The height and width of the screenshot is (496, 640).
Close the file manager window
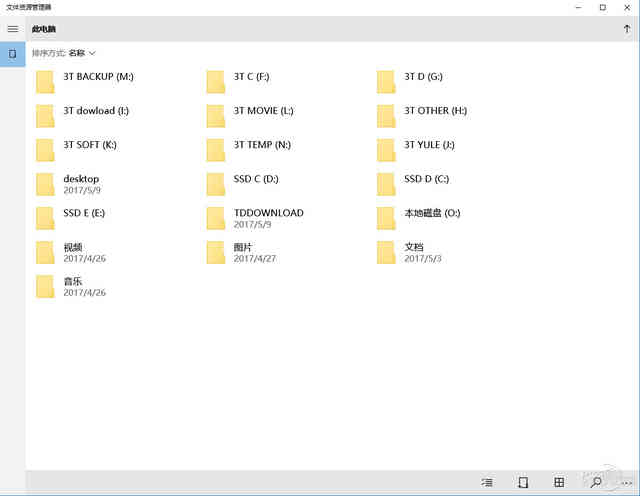click(627, 7)
